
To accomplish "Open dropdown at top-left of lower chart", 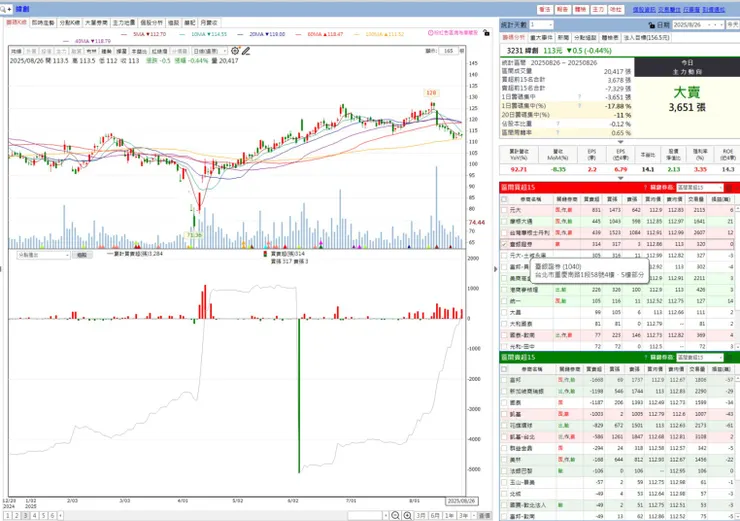I will (x=44, y=255).
